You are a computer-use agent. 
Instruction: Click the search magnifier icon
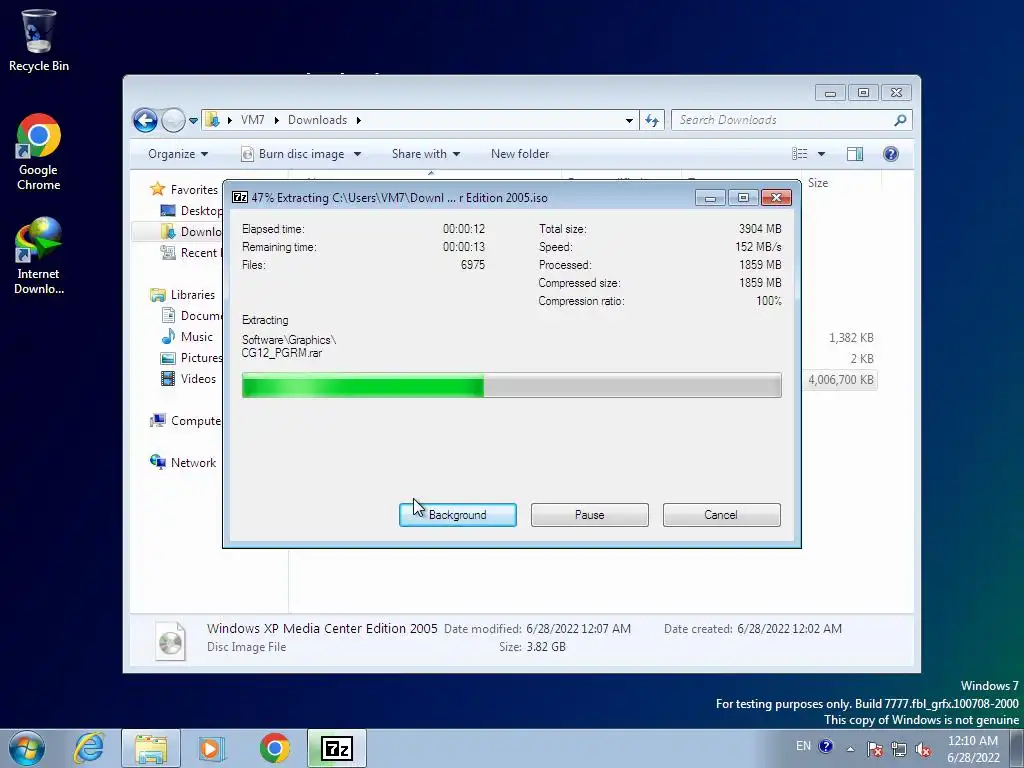point(901,120)
